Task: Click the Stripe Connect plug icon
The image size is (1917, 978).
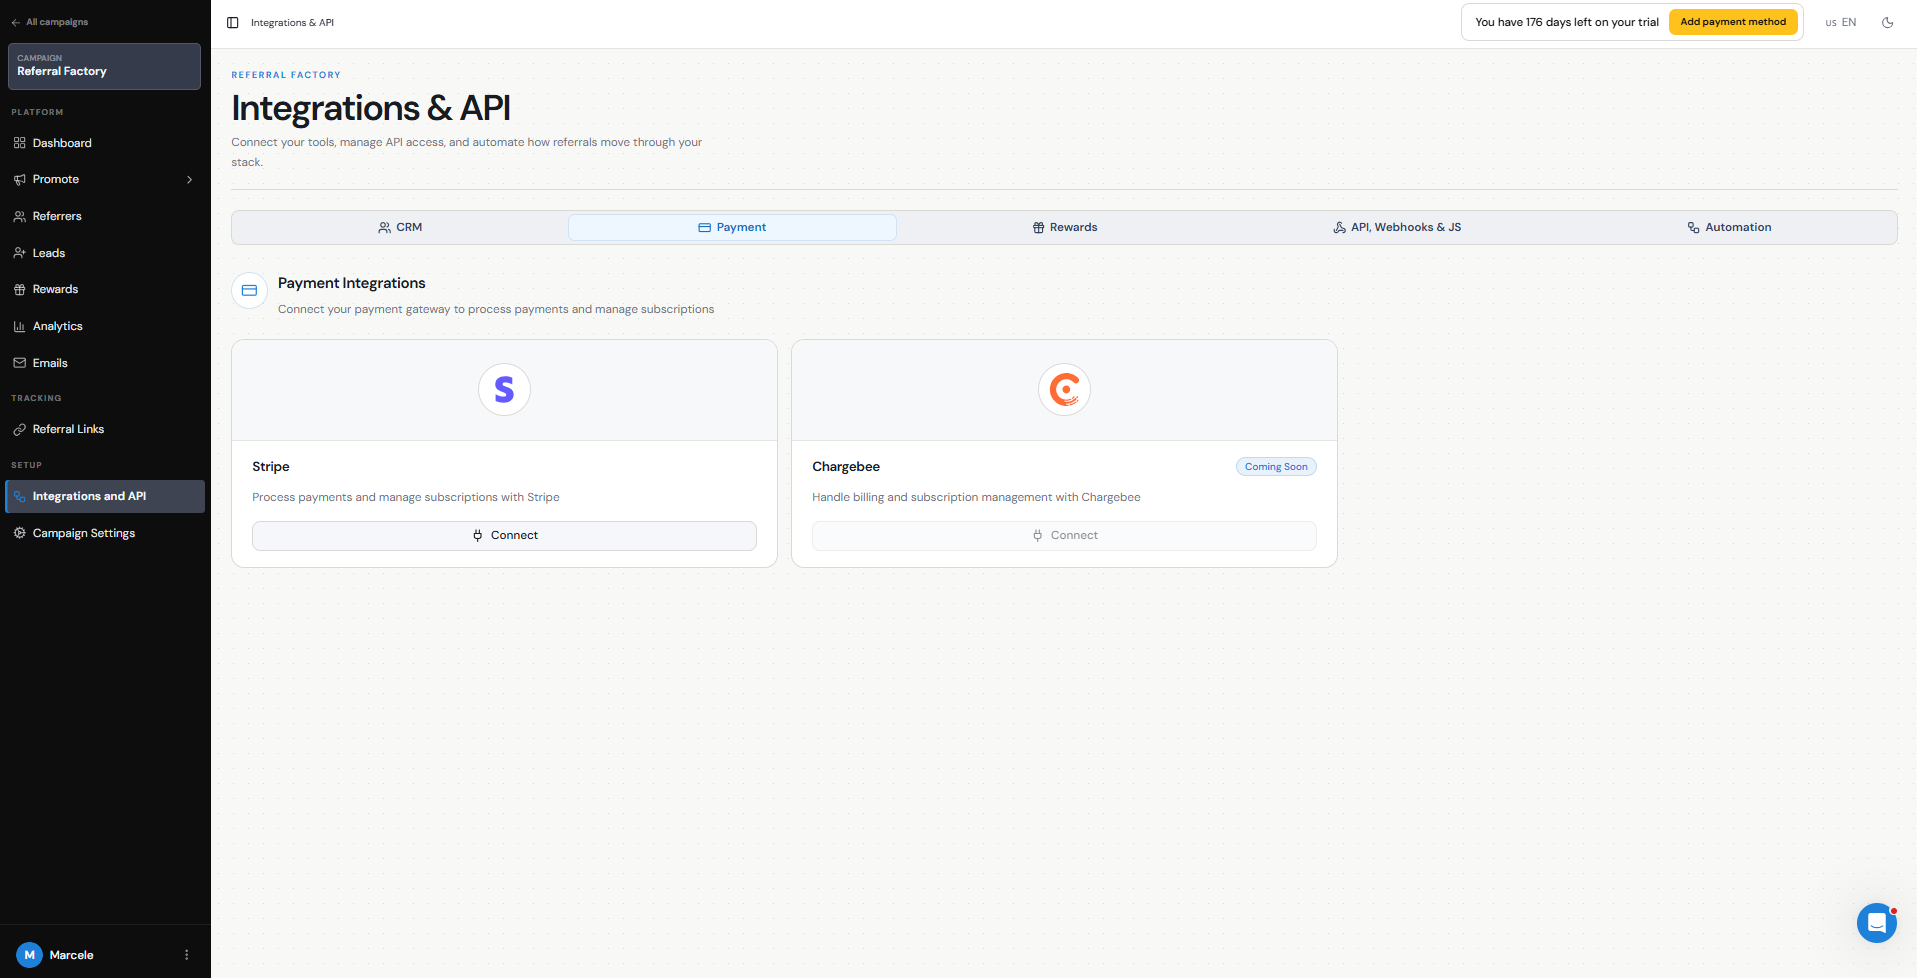Action: click(x=477, y=536)
